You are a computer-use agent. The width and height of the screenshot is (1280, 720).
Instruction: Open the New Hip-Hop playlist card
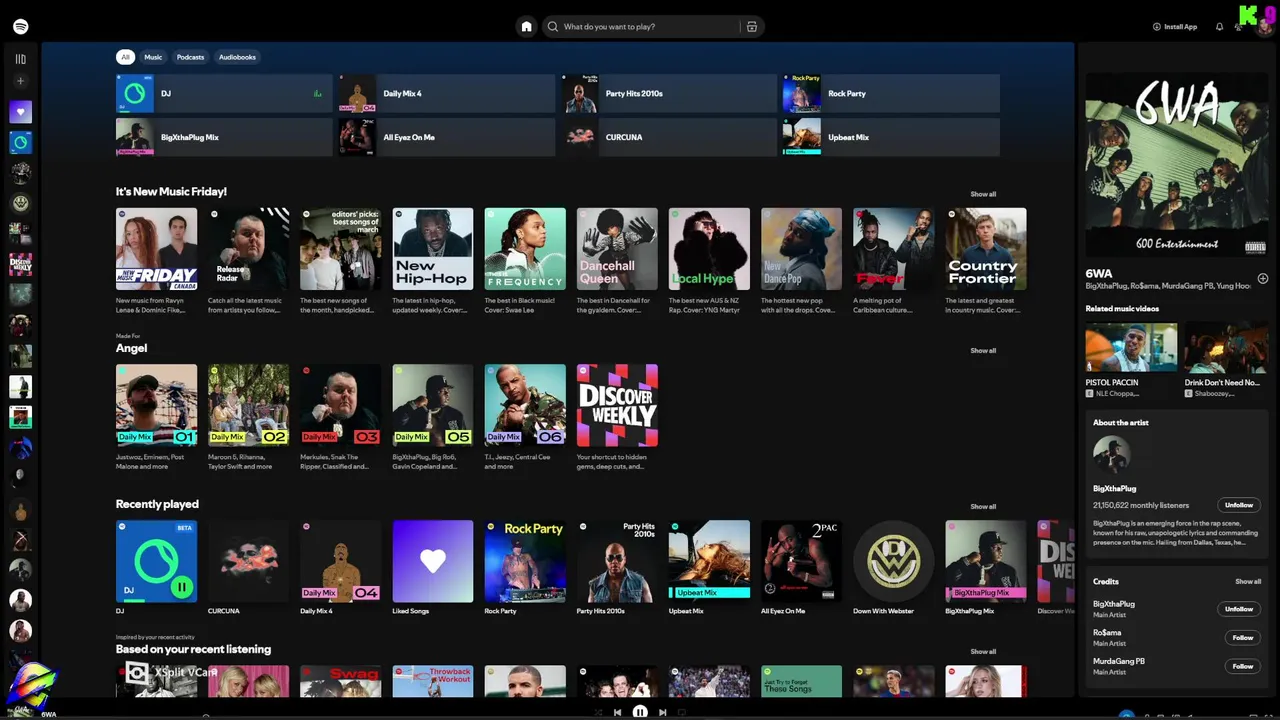click(x=433, y=249)
